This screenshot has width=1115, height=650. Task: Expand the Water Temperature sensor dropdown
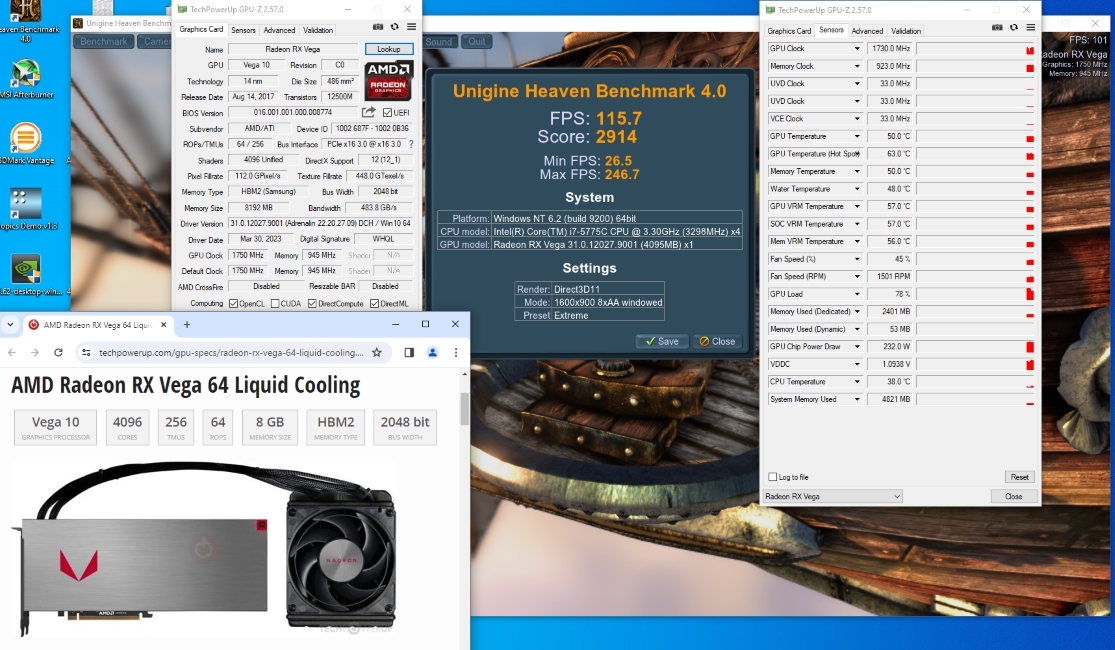click(x=857, y=189)
